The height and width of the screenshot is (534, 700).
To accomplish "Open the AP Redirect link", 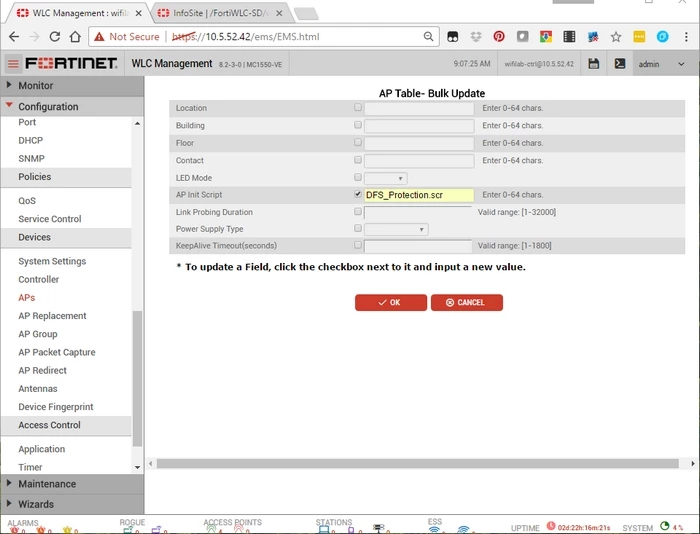I will point(42,370).
